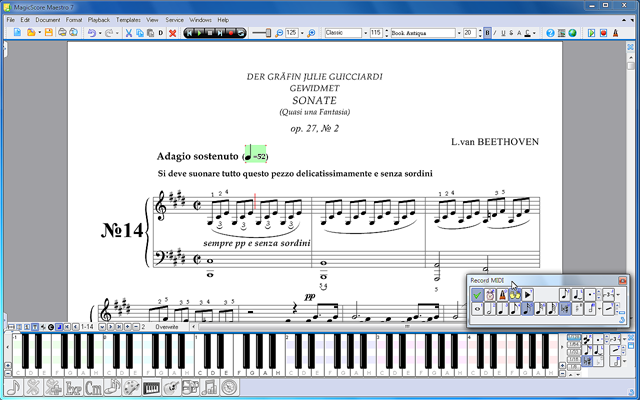640x400 pixels.
Task: Click the Open file folder icon
Action: [31, 33]
